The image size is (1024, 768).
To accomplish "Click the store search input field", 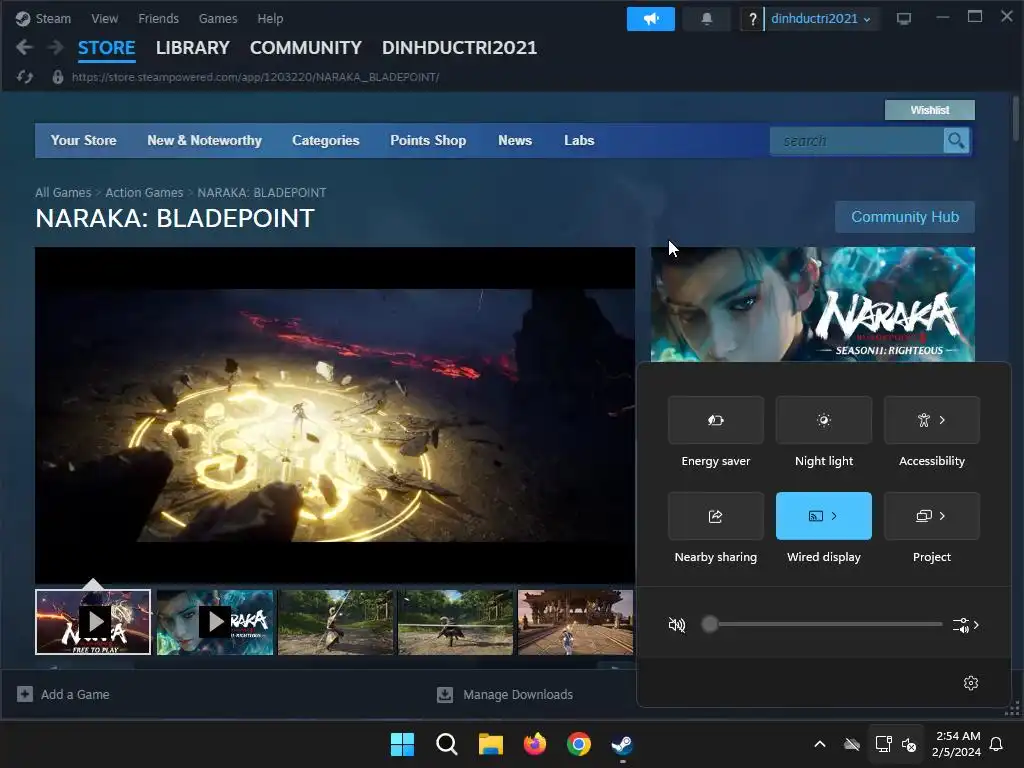I will [x=856, y=140].
